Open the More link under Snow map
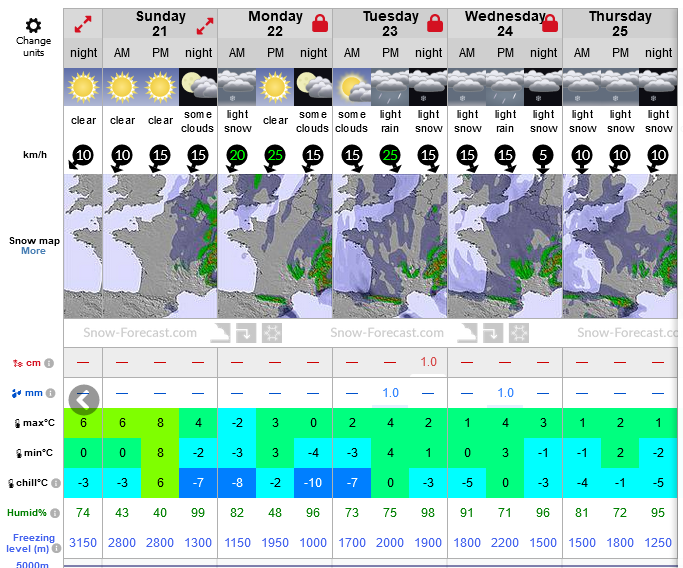The width and height of the screenshot is (683, 568). pos(33,251)
